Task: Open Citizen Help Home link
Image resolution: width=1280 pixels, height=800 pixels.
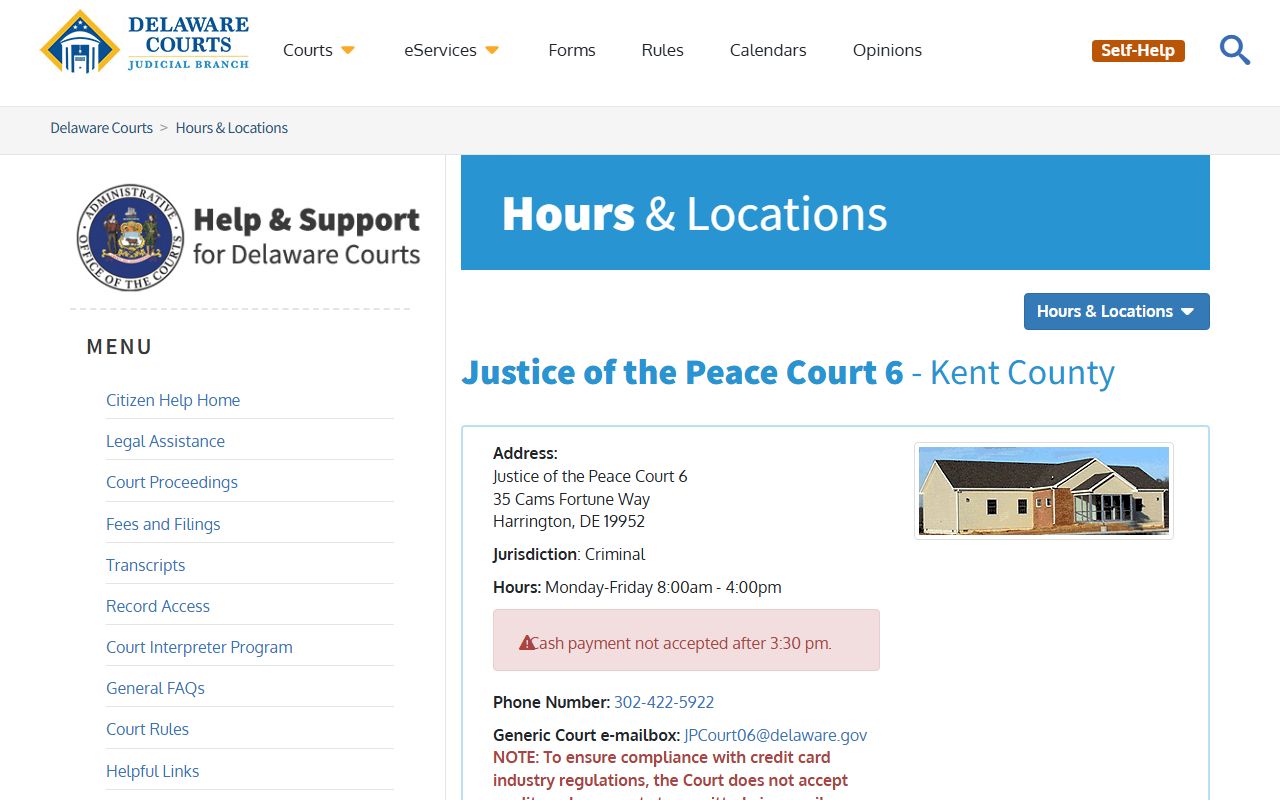Action: click(173, 400)
